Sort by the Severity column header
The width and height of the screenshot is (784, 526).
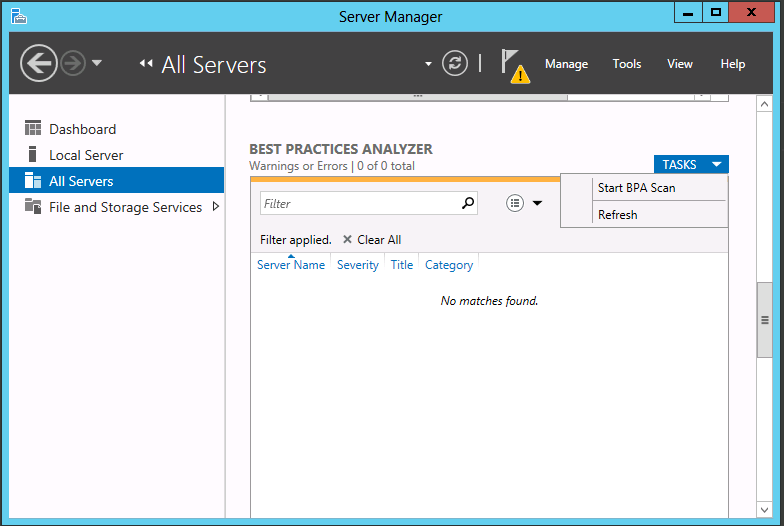358,265
